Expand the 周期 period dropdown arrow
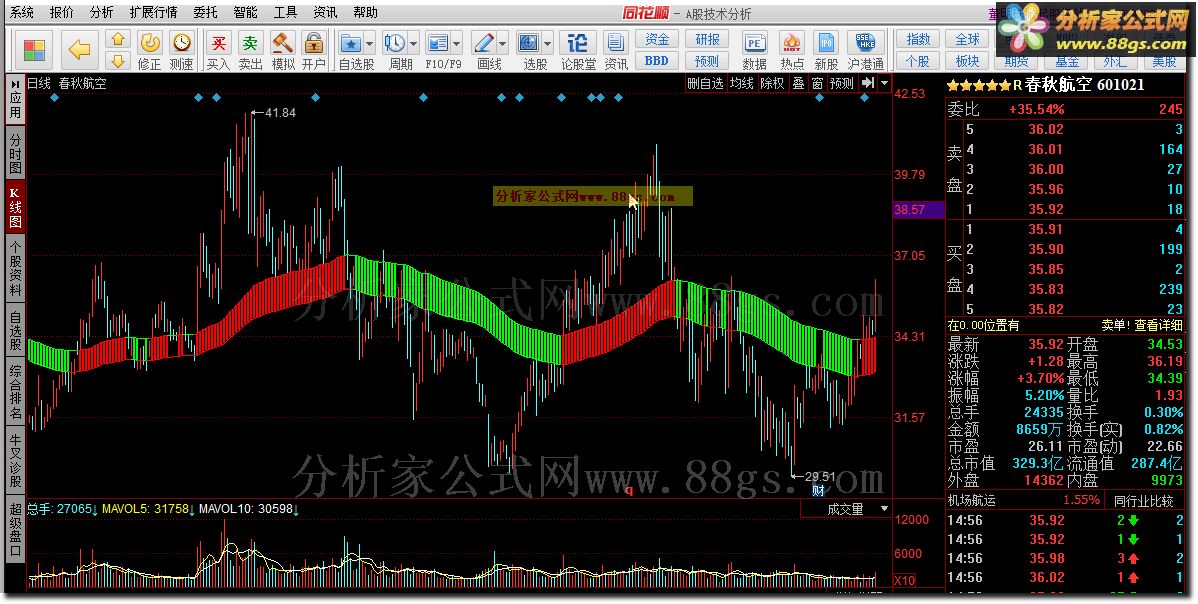Screen dimensions: 1198x604 coord(413,44)
